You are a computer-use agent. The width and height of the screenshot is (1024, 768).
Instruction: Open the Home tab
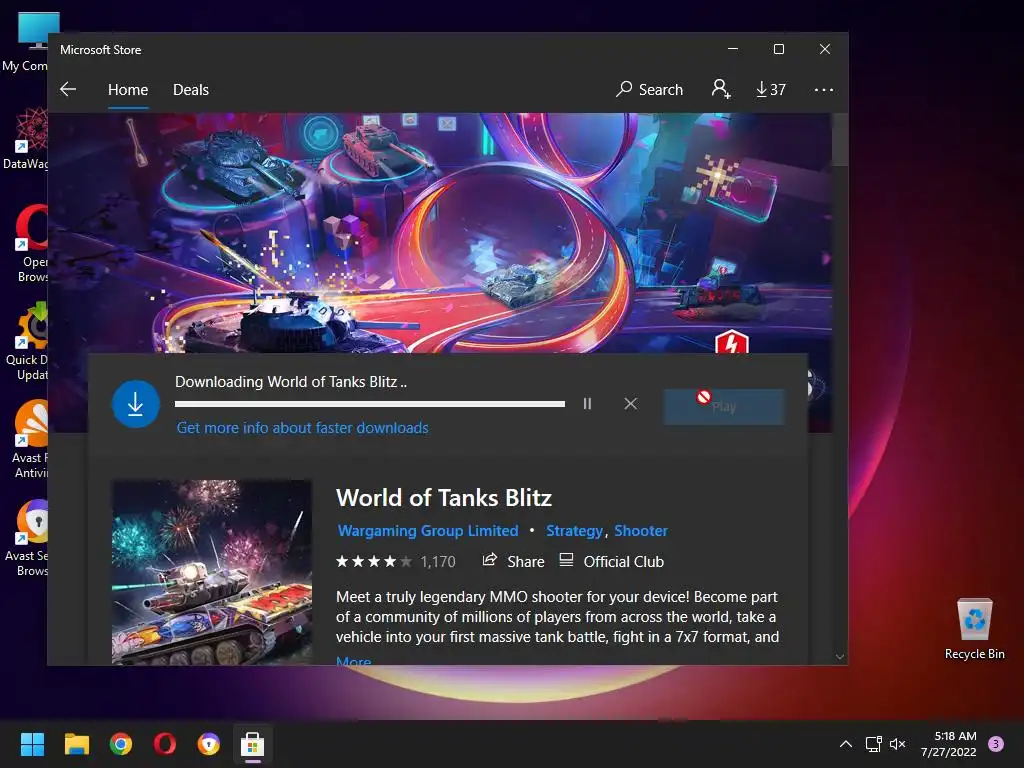[x=128, y=89]
